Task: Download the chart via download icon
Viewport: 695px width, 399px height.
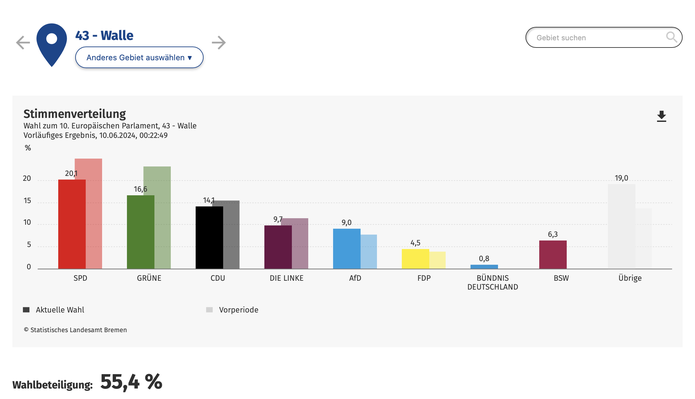Action: coord(661,116)
